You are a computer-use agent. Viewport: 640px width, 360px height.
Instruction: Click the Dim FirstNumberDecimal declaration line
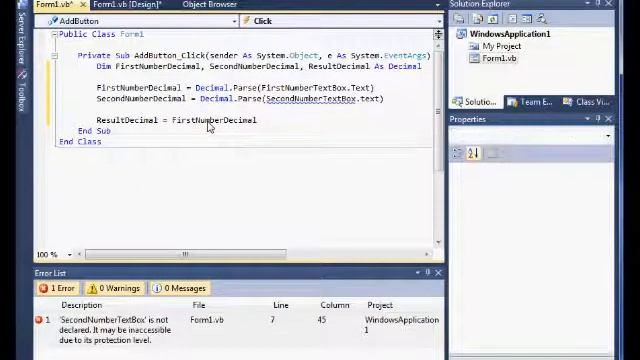coord(259,67)
